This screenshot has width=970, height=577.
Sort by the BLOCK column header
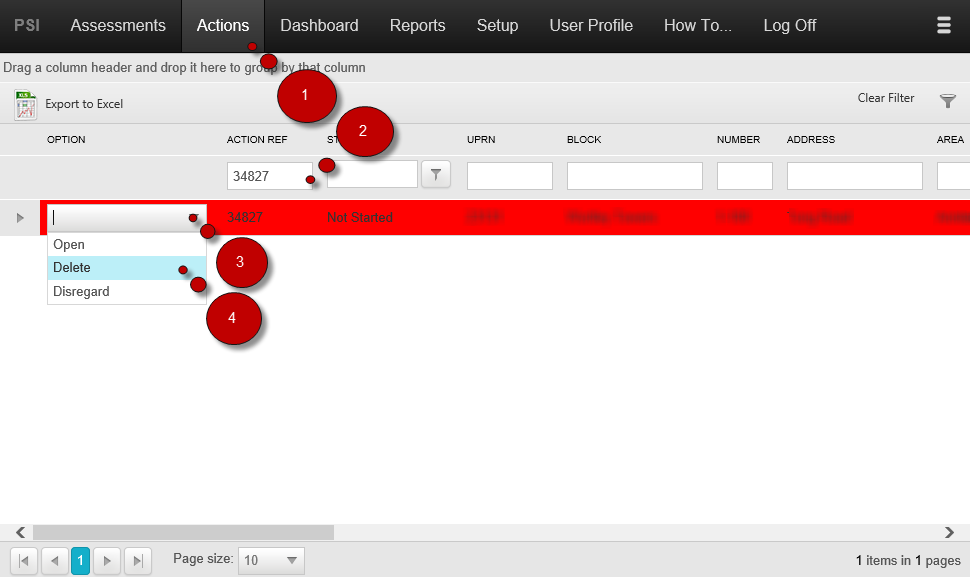[584, 140]
